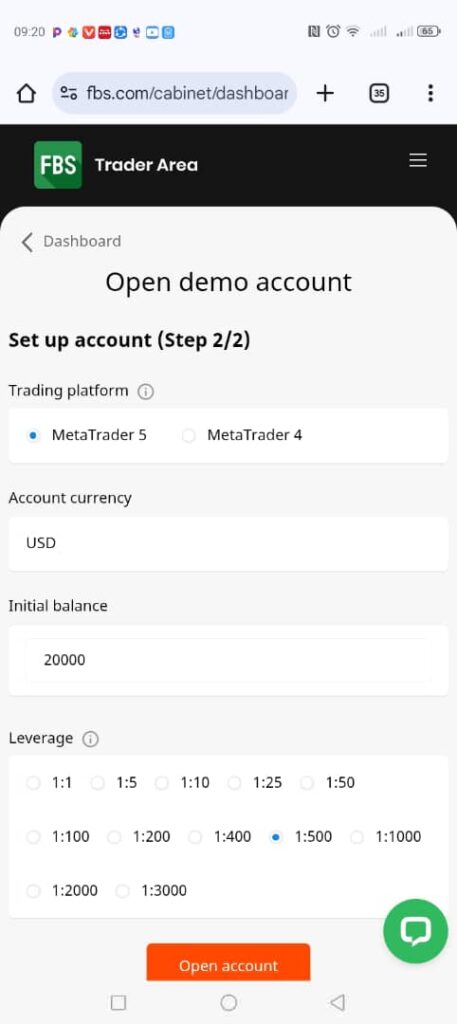Open the Account currency USD dropdown

(x=228, y=543)
